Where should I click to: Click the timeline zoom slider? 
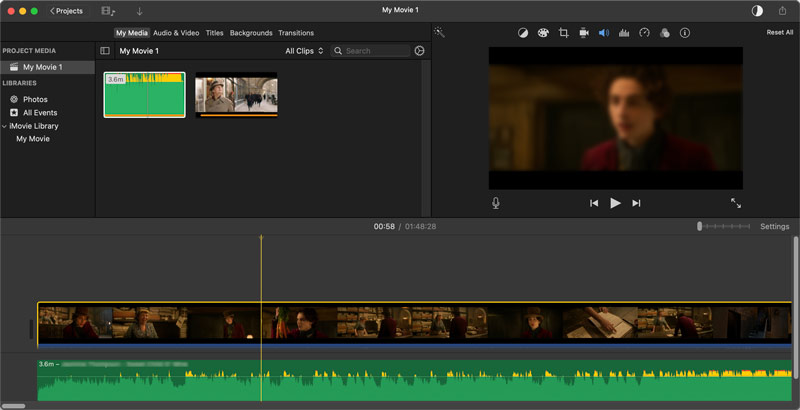(723, 226)
